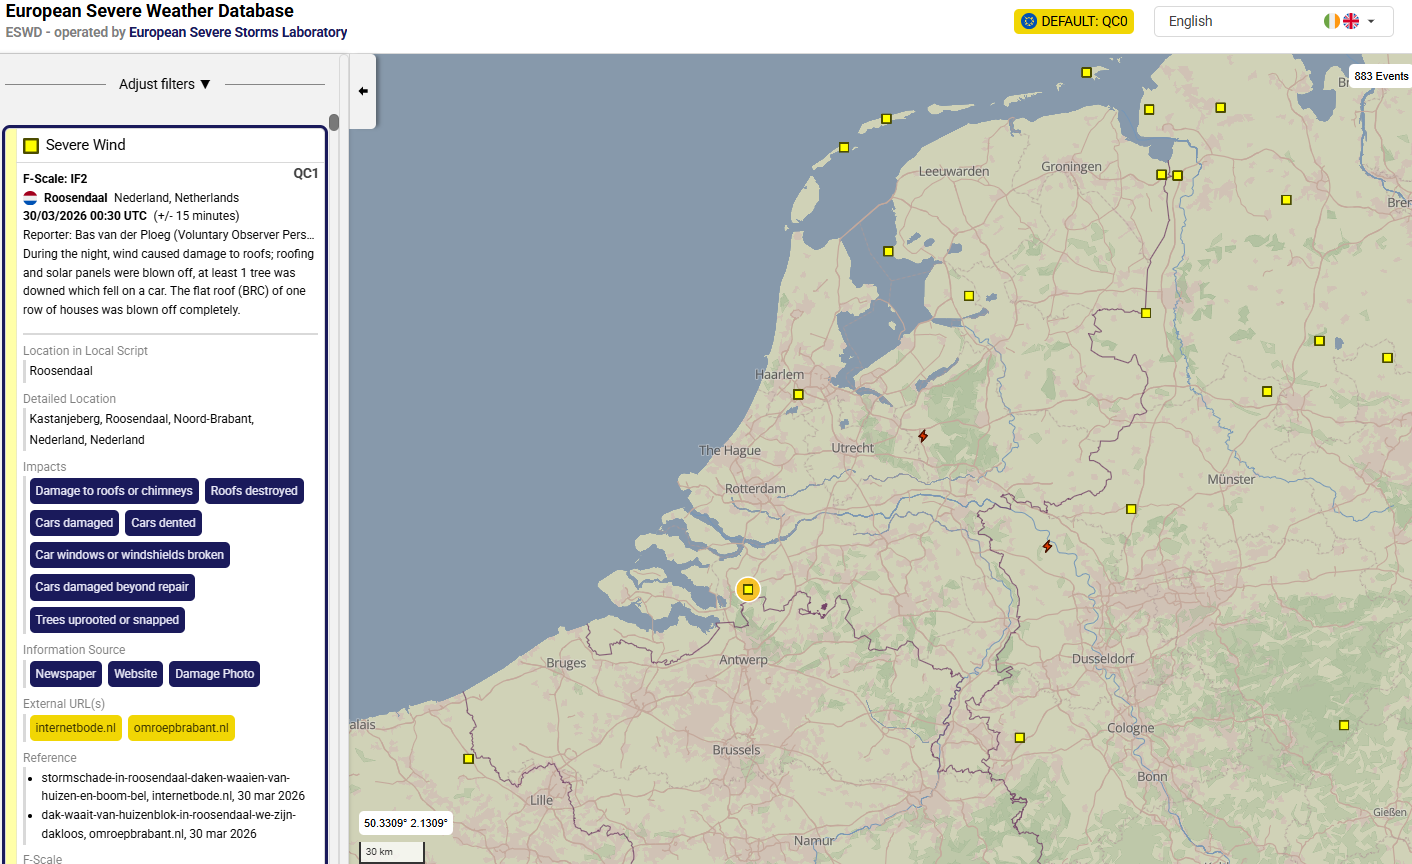Screen dimensions: 1412x864
Task: Click the F-Scale: IF2 text
Action: coord(55,179)
